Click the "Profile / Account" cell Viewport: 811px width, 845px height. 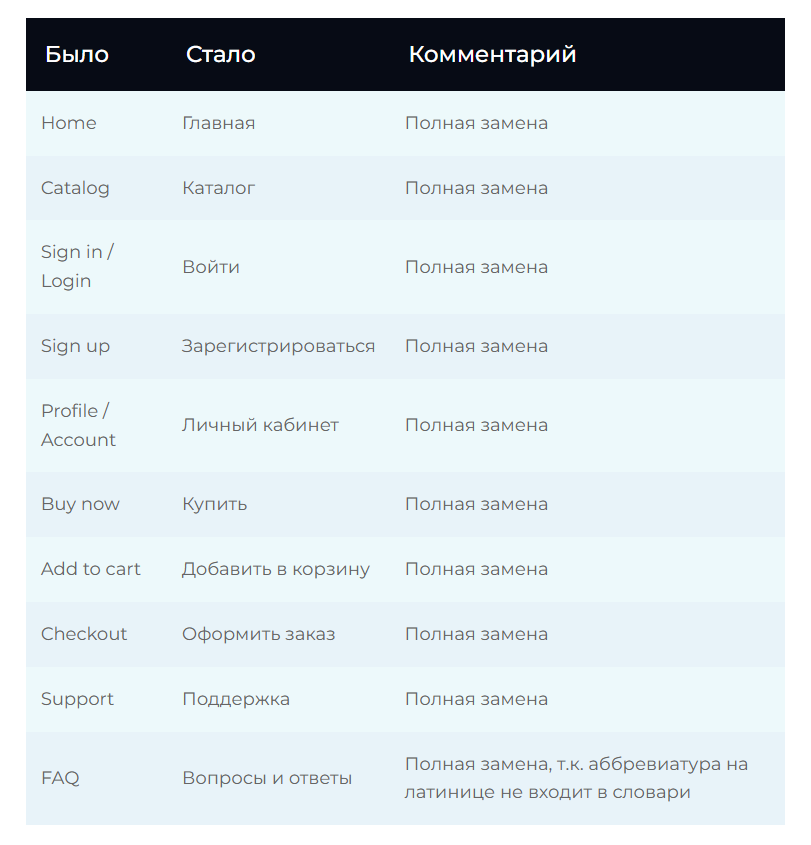pos(78,425)
